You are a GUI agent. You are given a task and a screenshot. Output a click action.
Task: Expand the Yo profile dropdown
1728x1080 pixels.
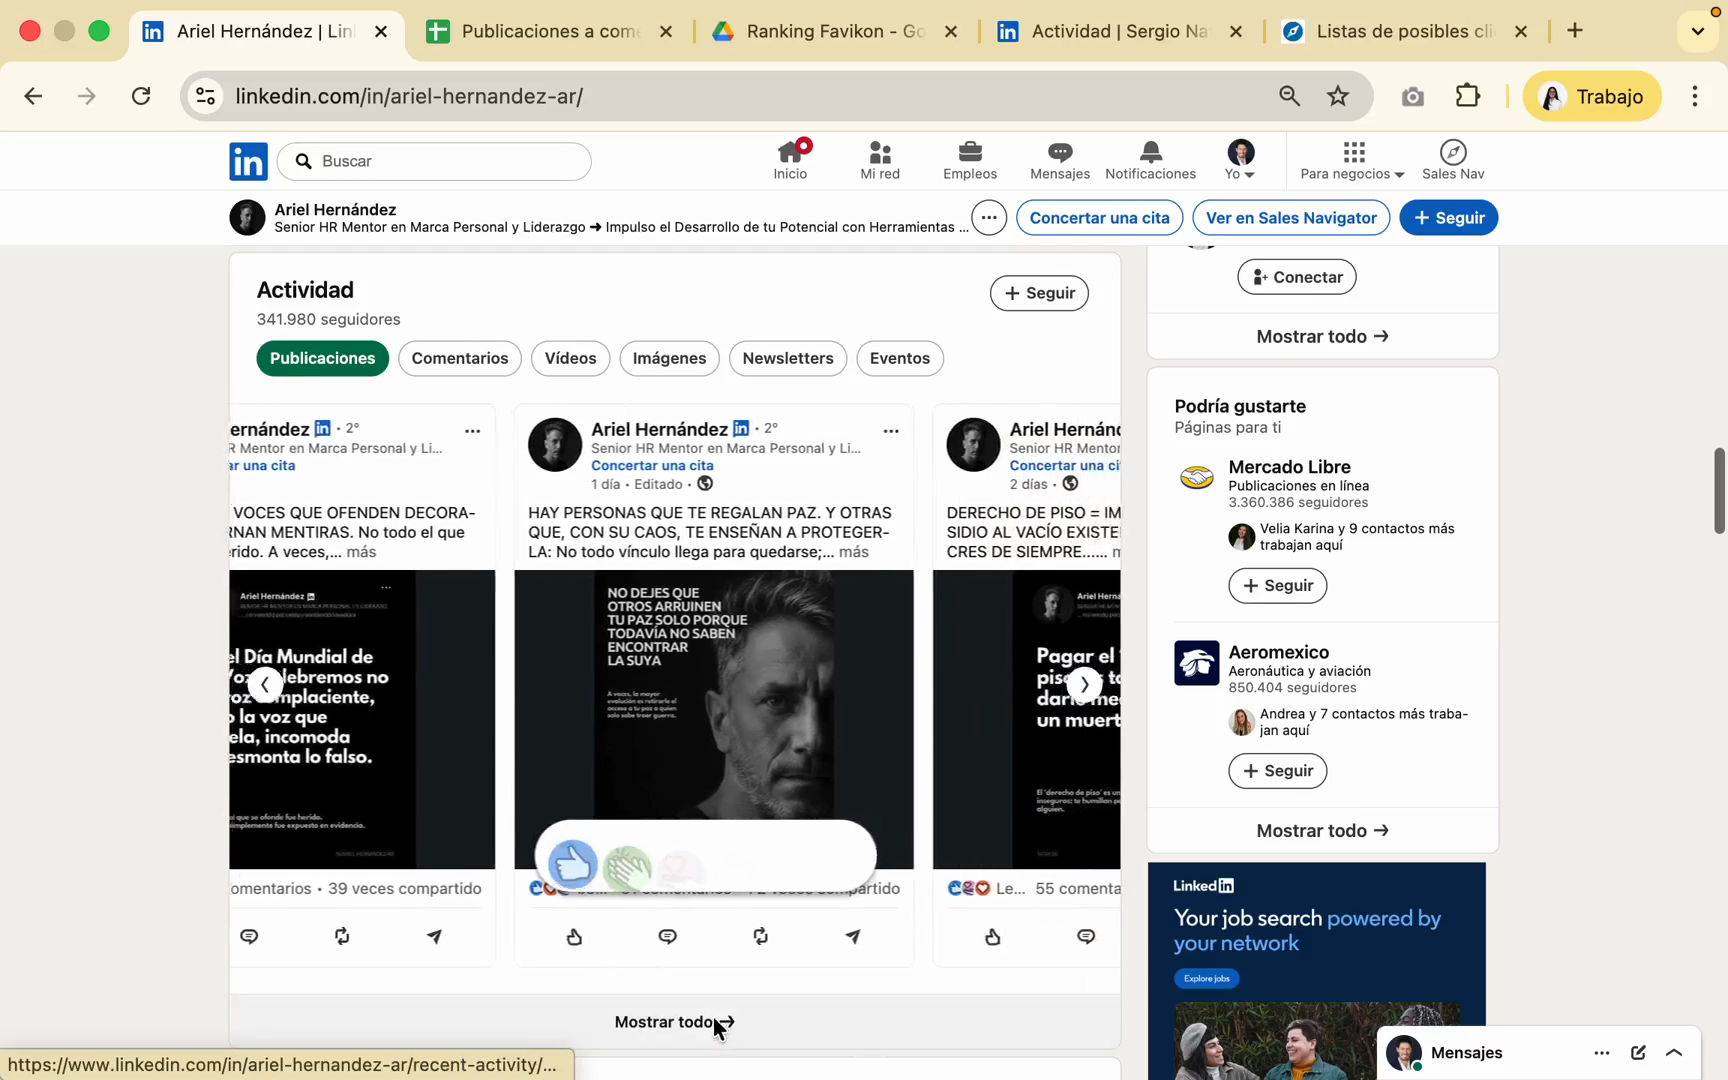click(x=1240, y=160)
